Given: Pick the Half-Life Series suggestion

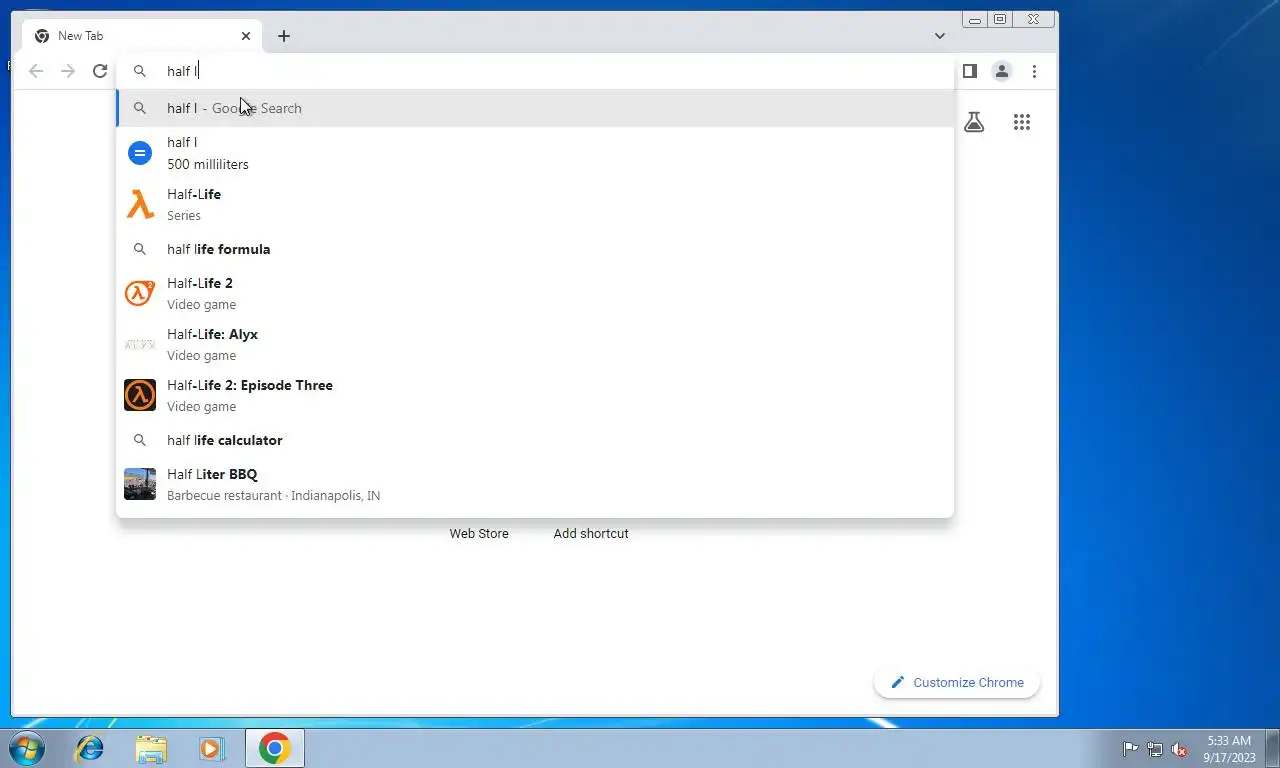Looking at the screenshot, I should pos(535,204).
